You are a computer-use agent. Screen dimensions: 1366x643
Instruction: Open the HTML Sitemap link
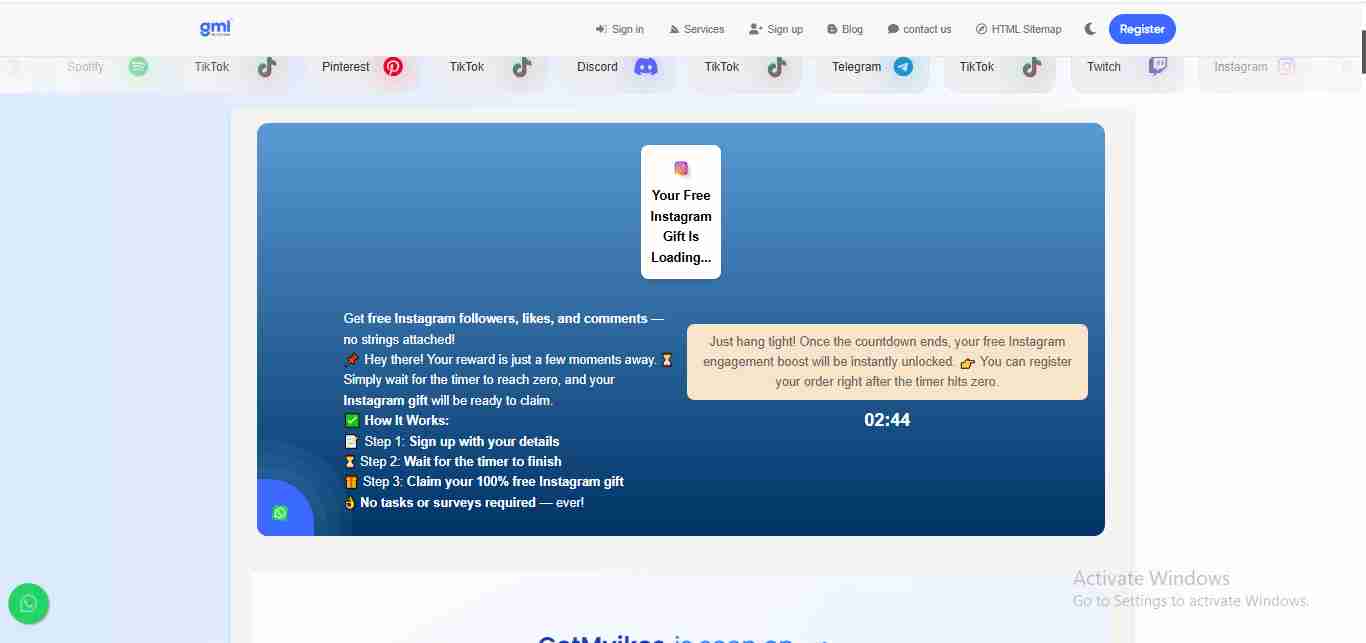pyautogui.click(x=1018, y=29)
